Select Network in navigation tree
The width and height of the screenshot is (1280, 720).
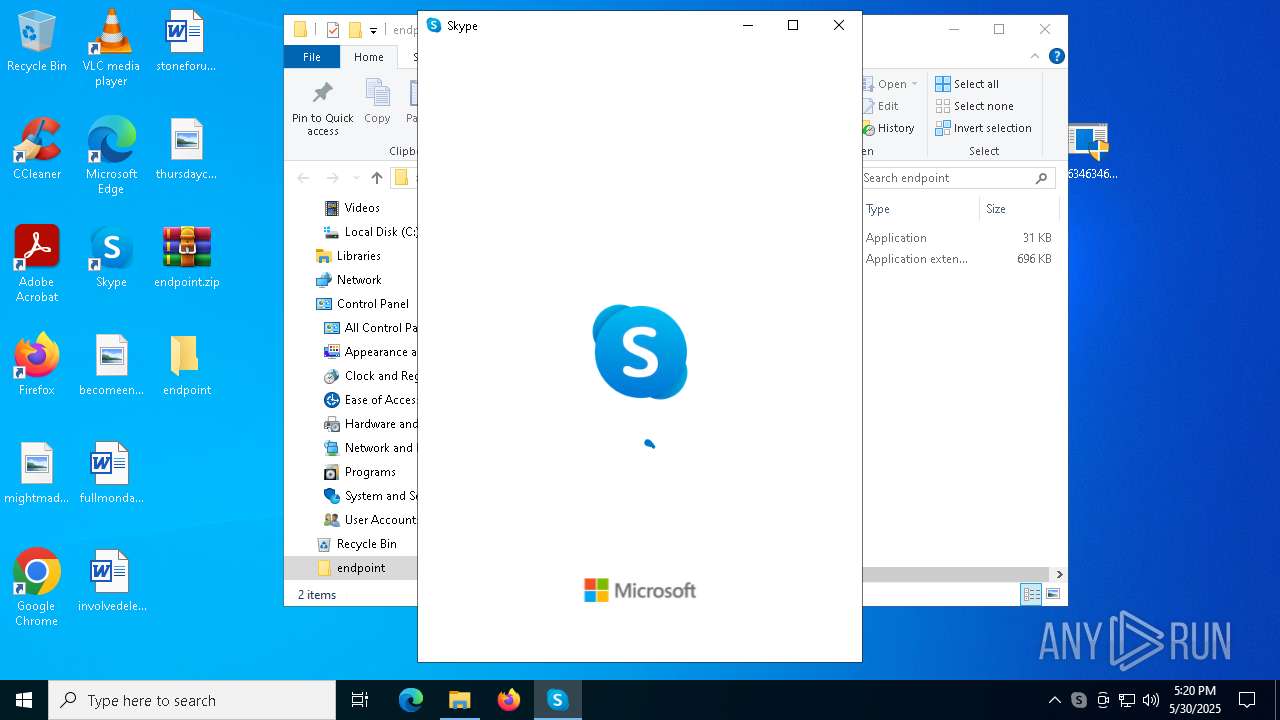pyautogui.click(x=349, y=280)
